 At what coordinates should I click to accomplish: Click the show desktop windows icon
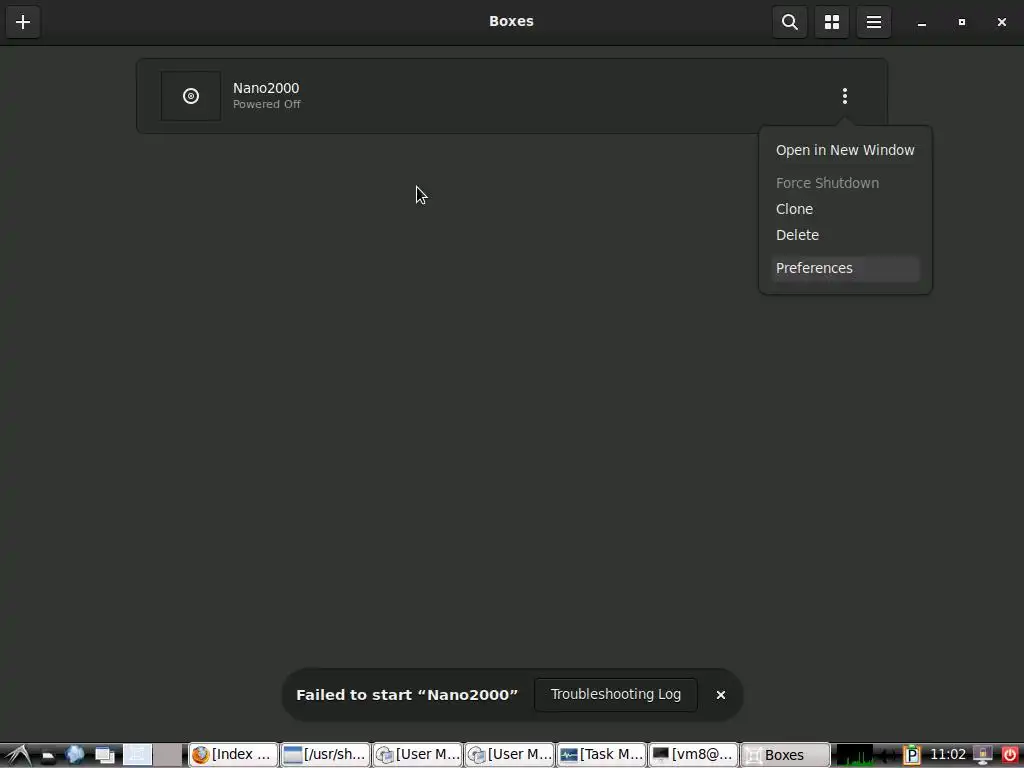[104, 756]
